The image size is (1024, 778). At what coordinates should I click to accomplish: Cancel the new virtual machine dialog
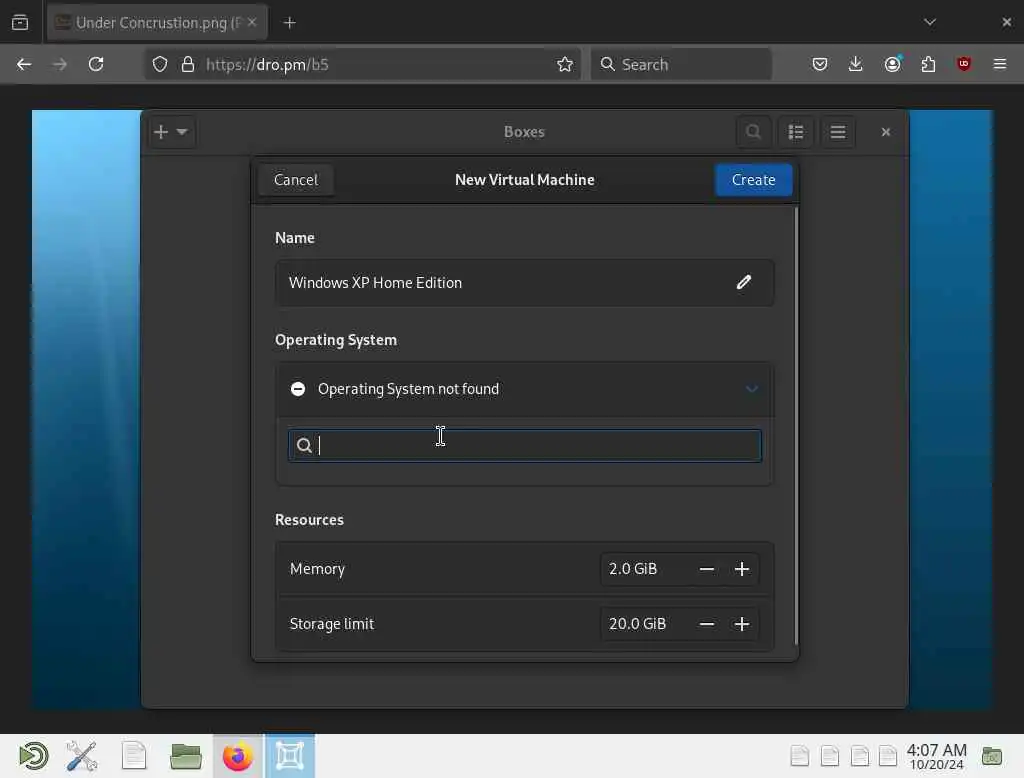296,180
